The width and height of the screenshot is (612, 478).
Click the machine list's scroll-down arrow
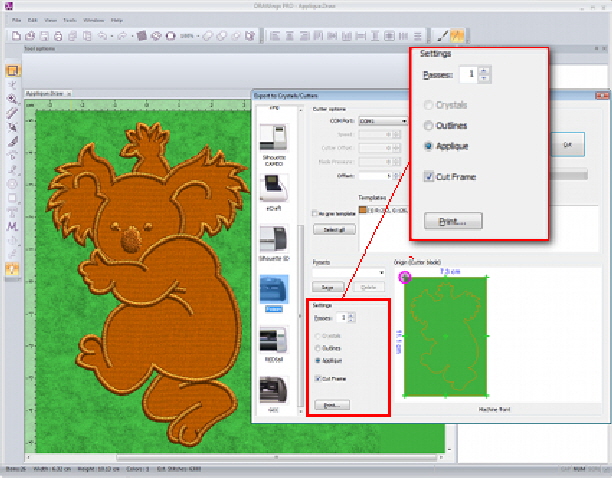300,411
